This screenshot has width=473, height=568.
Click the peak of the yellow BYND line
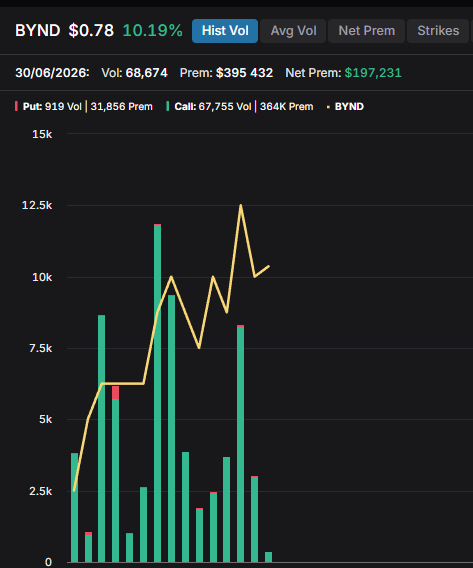coord(240,206)
